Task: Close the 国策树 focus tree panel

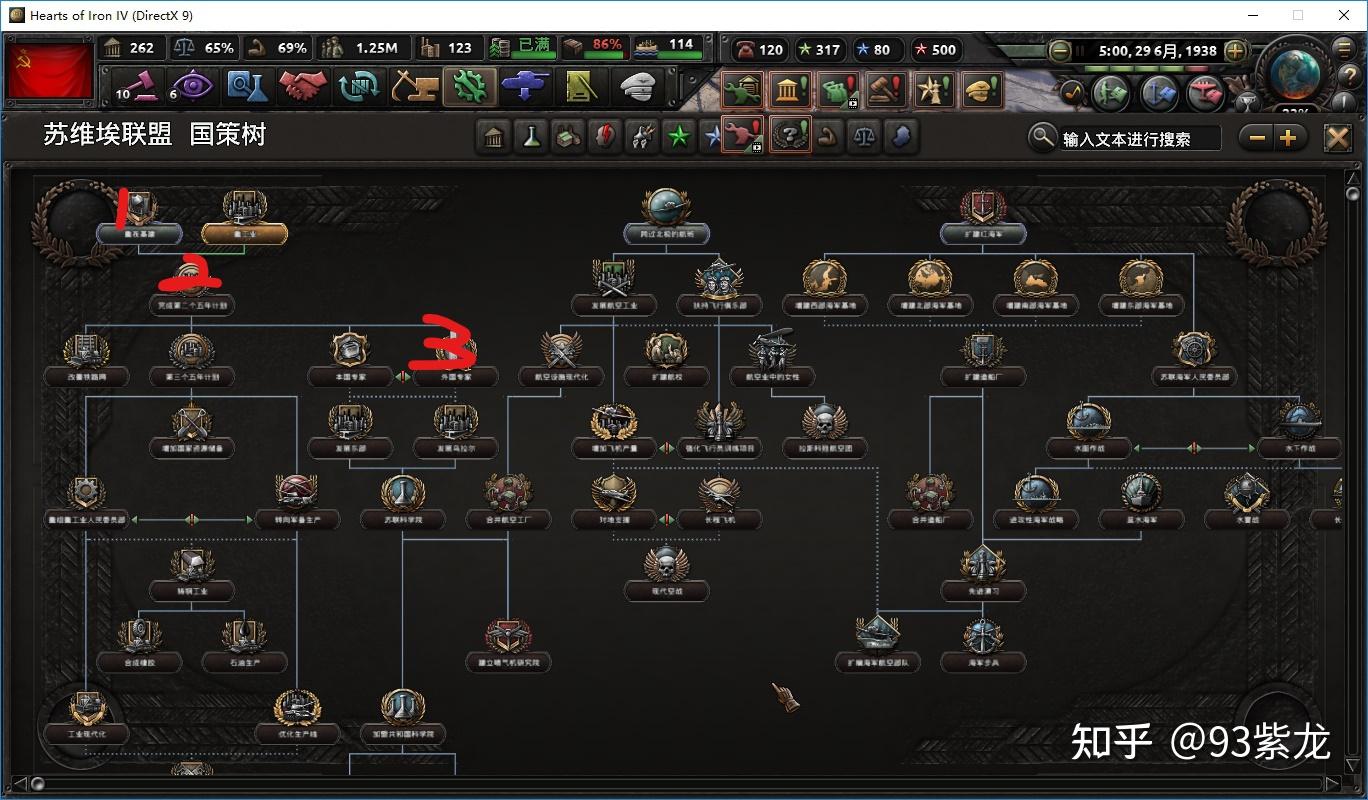Action: (x=1338, y=138)
